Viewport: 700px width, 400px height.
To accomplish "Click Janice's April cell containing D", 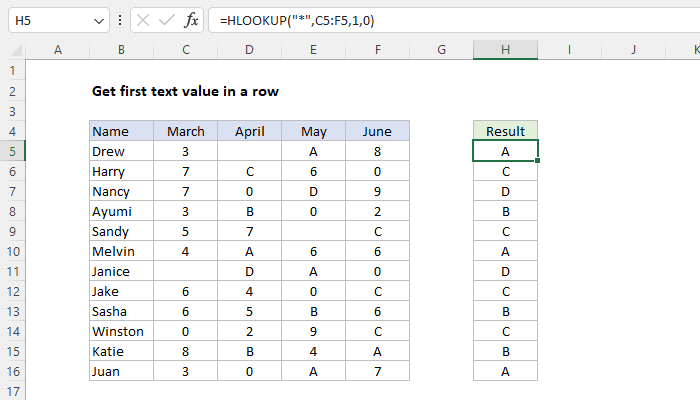I will (x=250, y=271).
